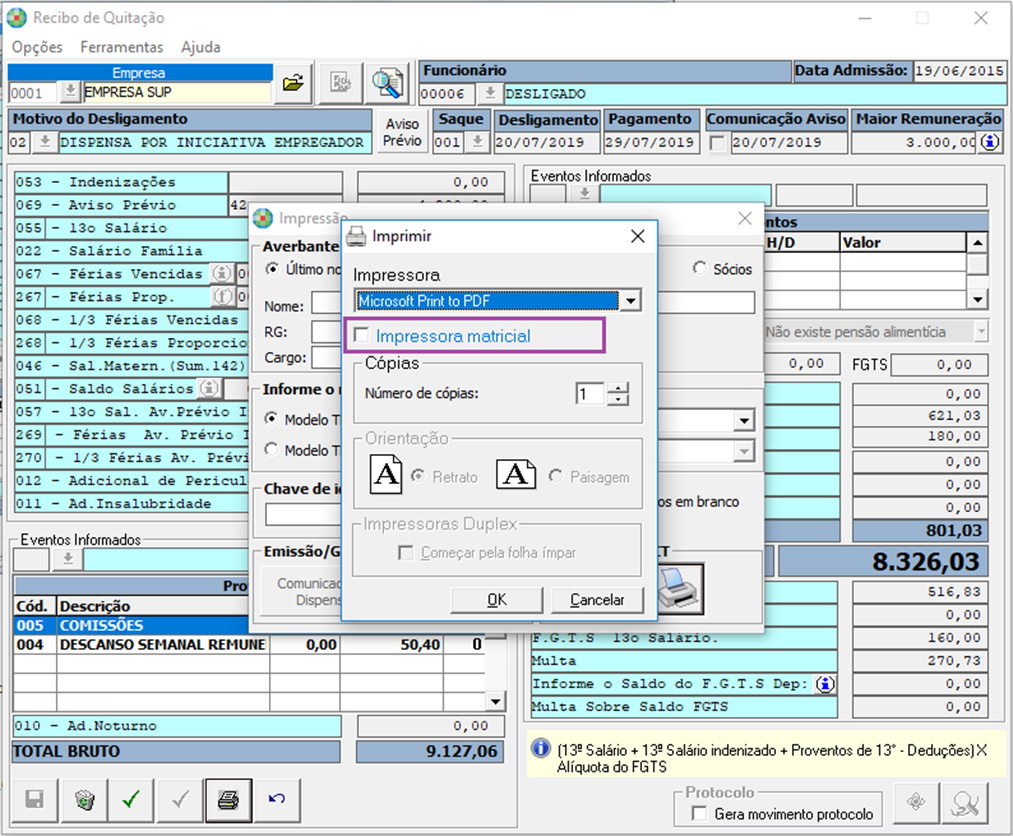Open Motivo do Desligamento lookup arrow

coord(45,141)
